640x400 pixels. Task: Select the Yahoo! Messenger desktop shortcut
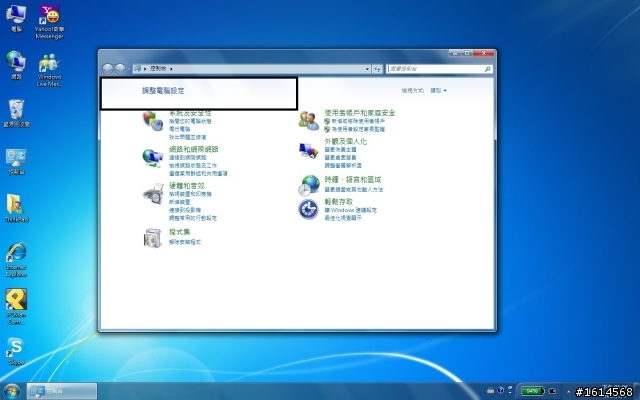coord(49,21)
